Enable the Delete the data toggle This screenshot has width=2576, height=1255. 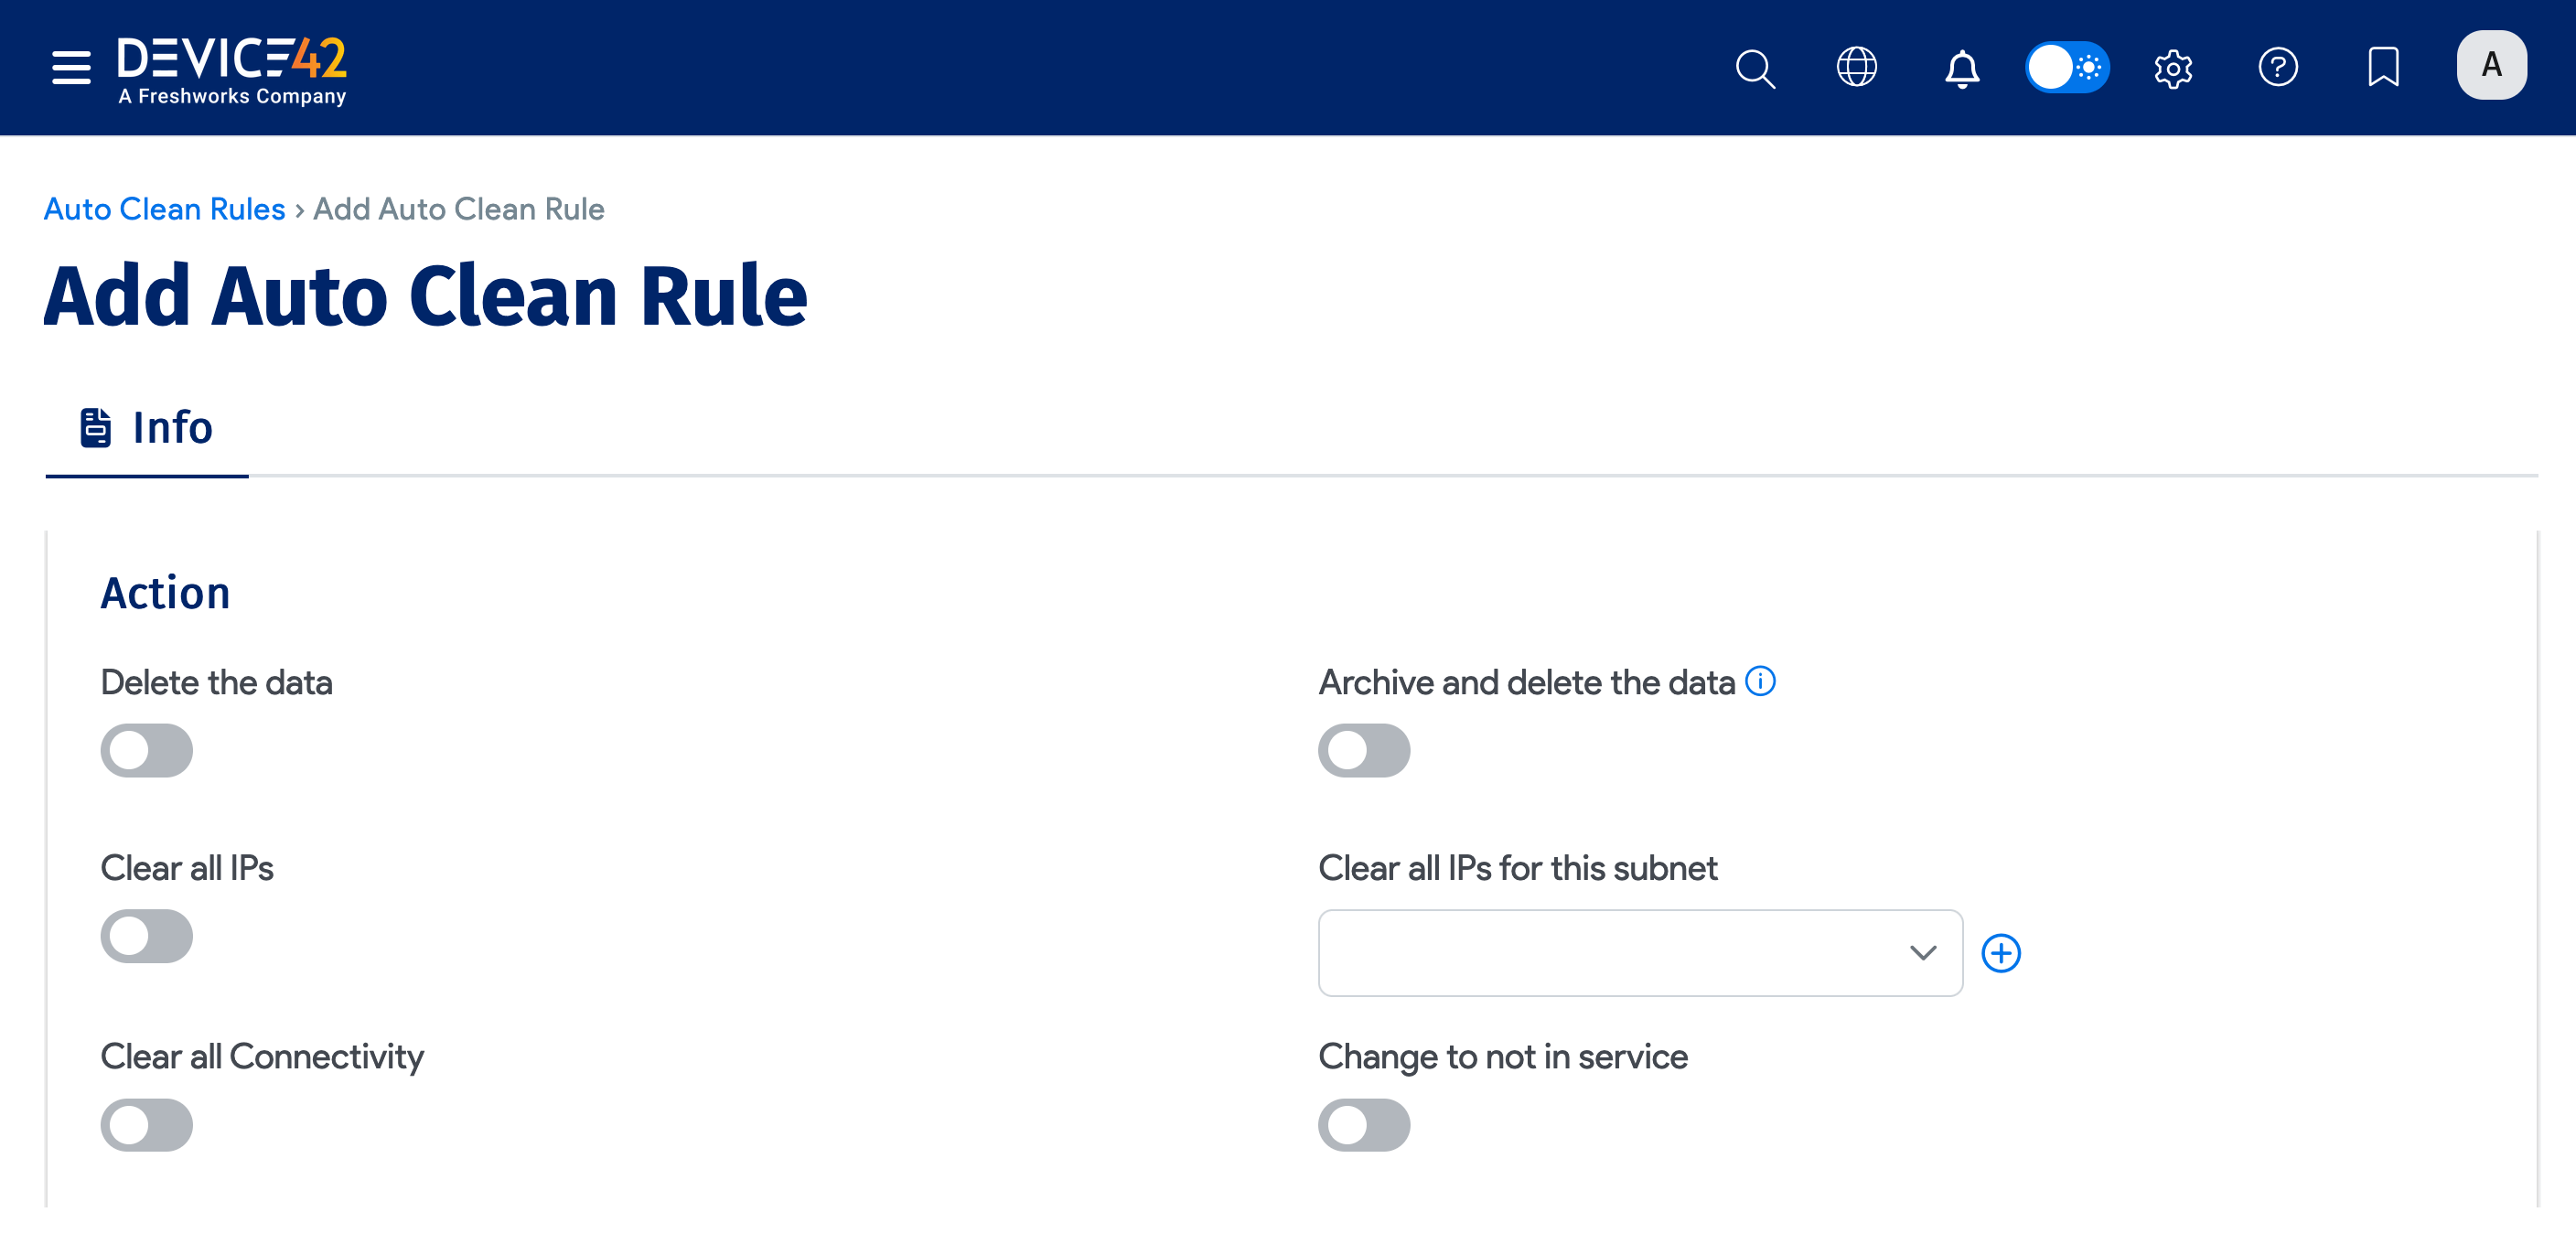[x=146, y=750]
